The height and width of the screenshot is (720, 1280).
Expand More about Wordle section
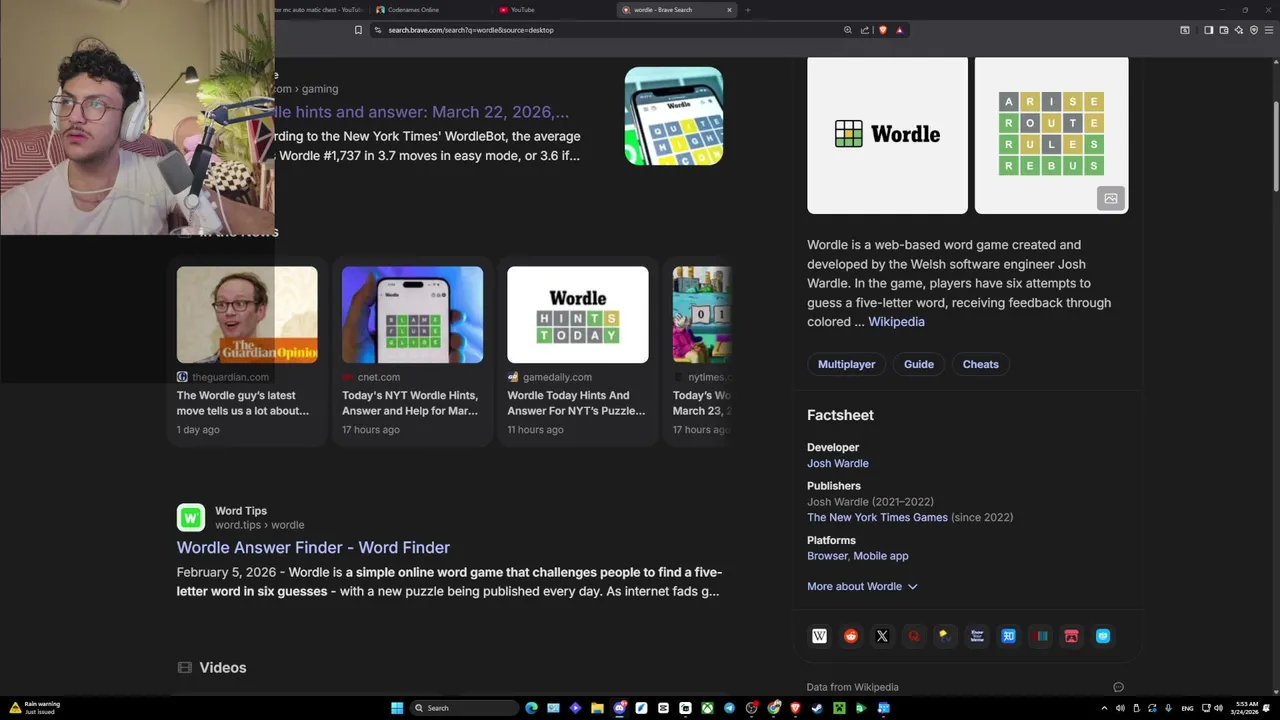click(x=862, y=586)
